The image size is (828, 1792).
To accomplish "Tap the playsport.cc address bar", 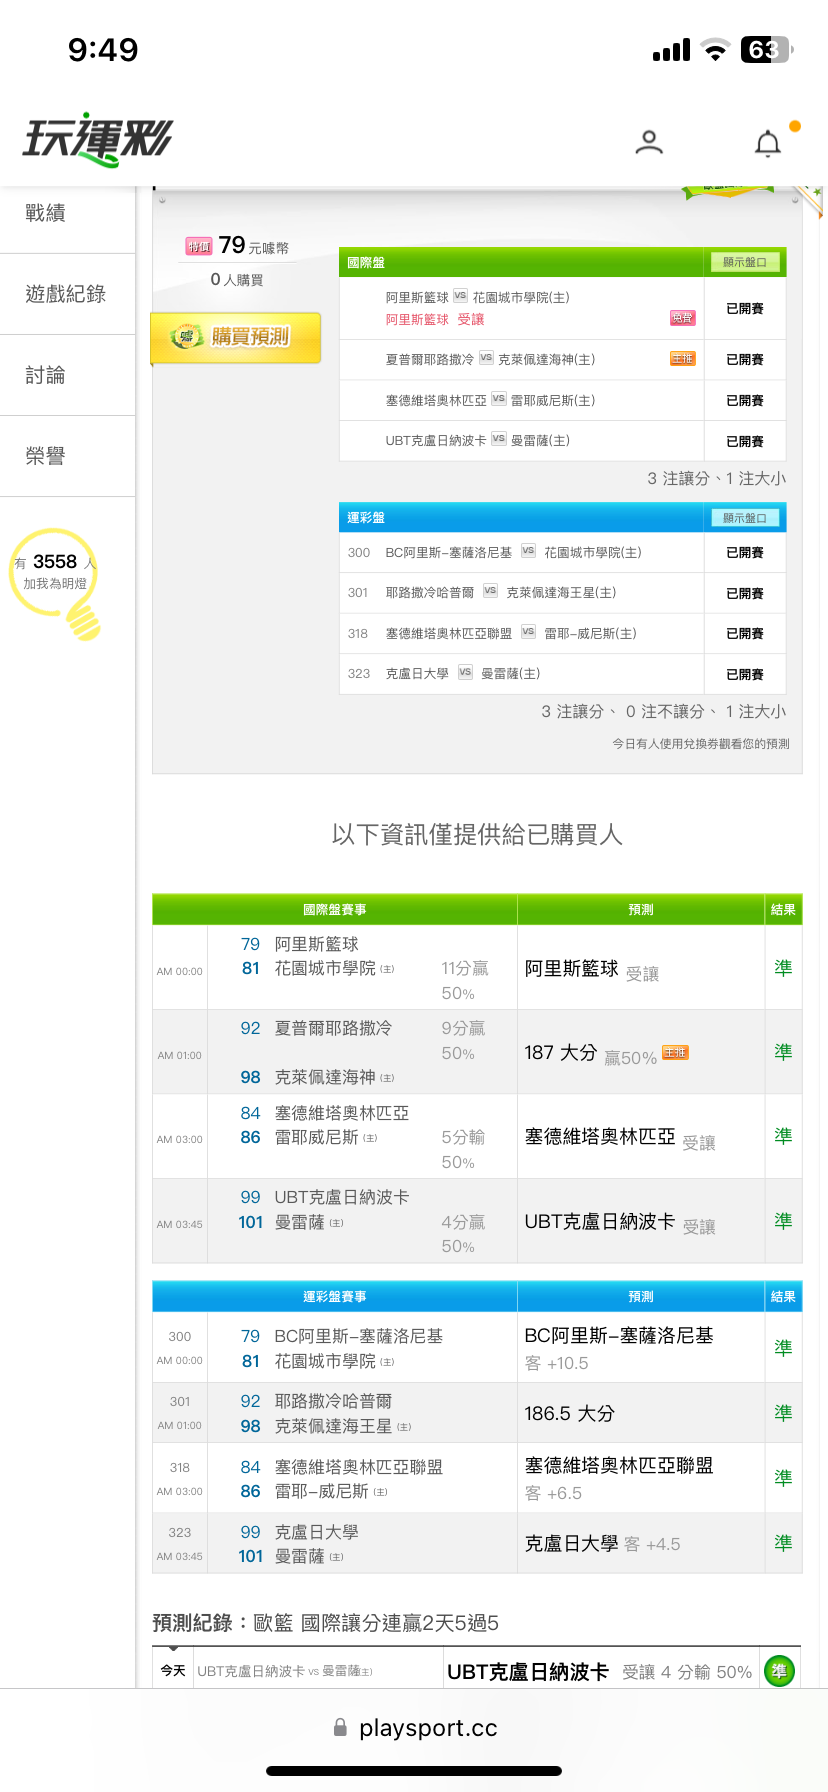I will click(414, 1728).
